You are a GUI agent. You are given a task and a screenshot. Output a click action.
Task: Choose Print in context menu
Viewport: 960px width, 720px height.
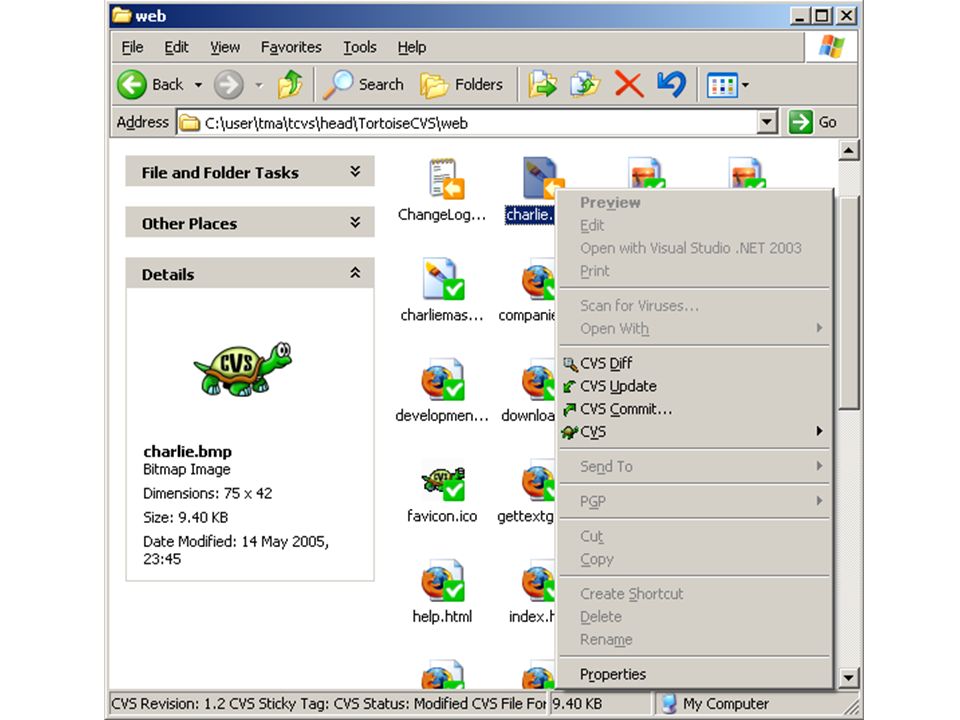[695, 271]
